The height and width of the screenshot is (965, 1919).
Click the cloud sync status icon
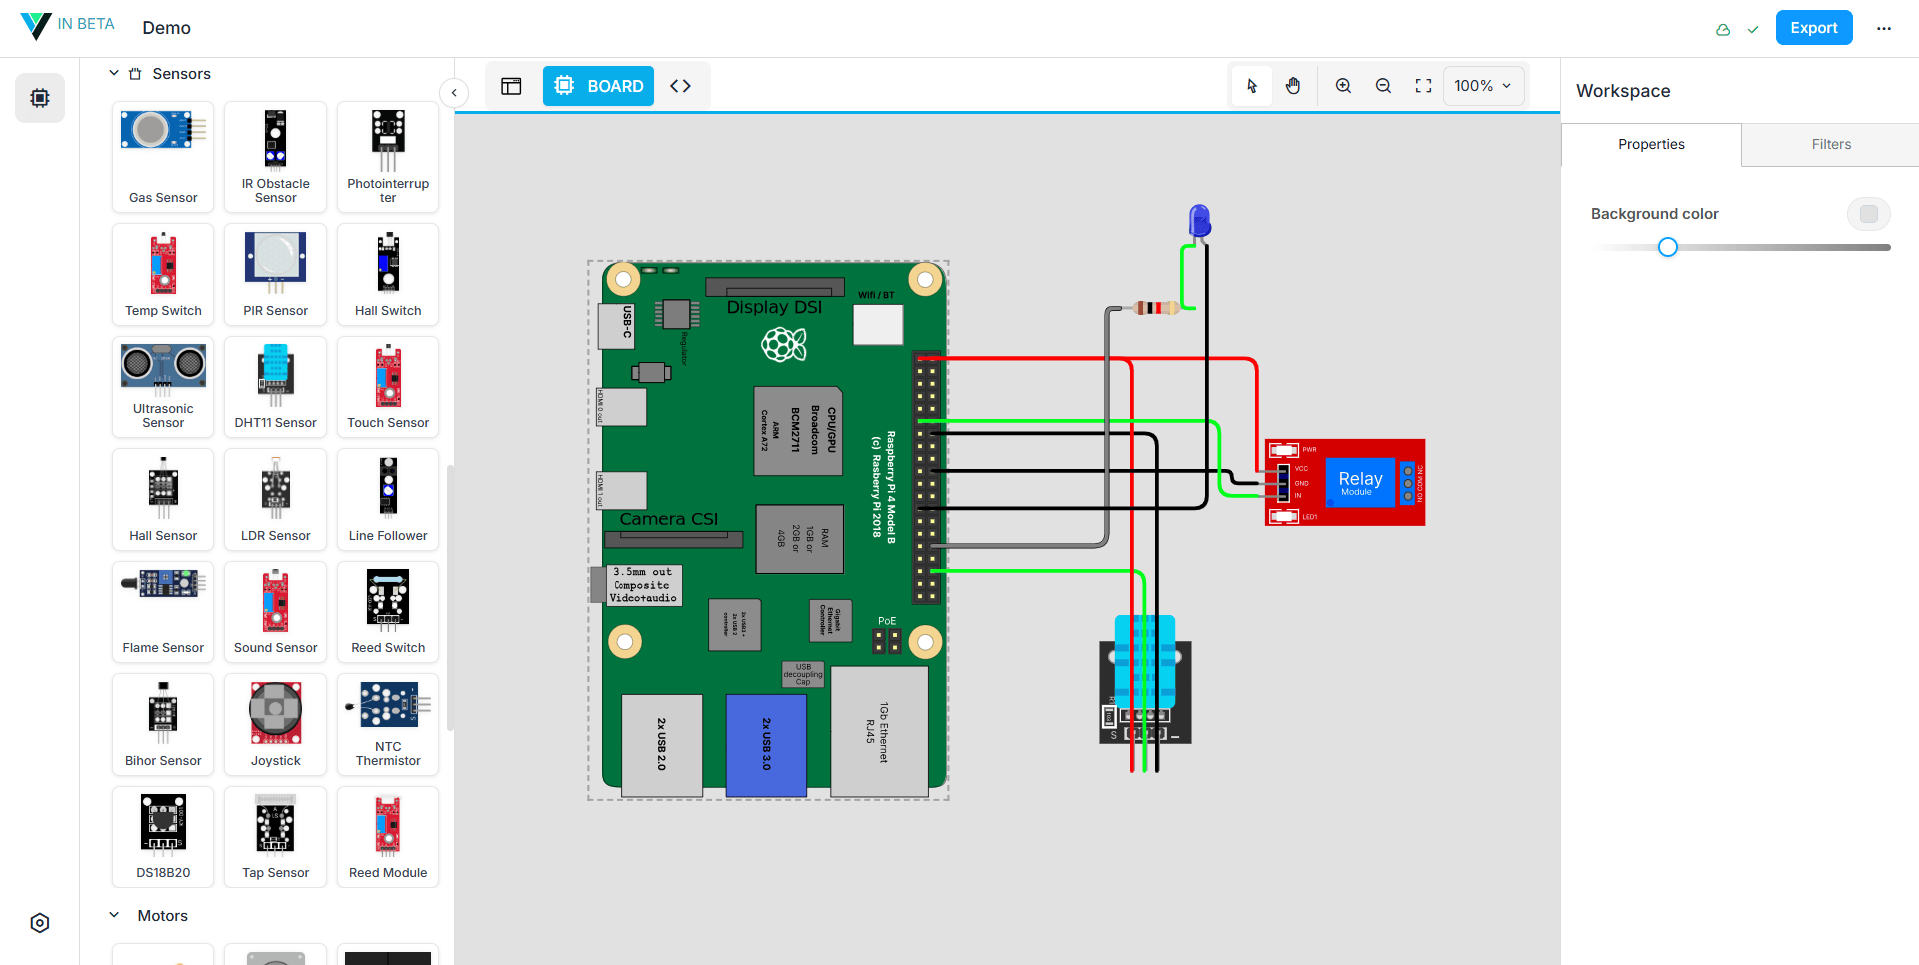(x=1723, y=30)
